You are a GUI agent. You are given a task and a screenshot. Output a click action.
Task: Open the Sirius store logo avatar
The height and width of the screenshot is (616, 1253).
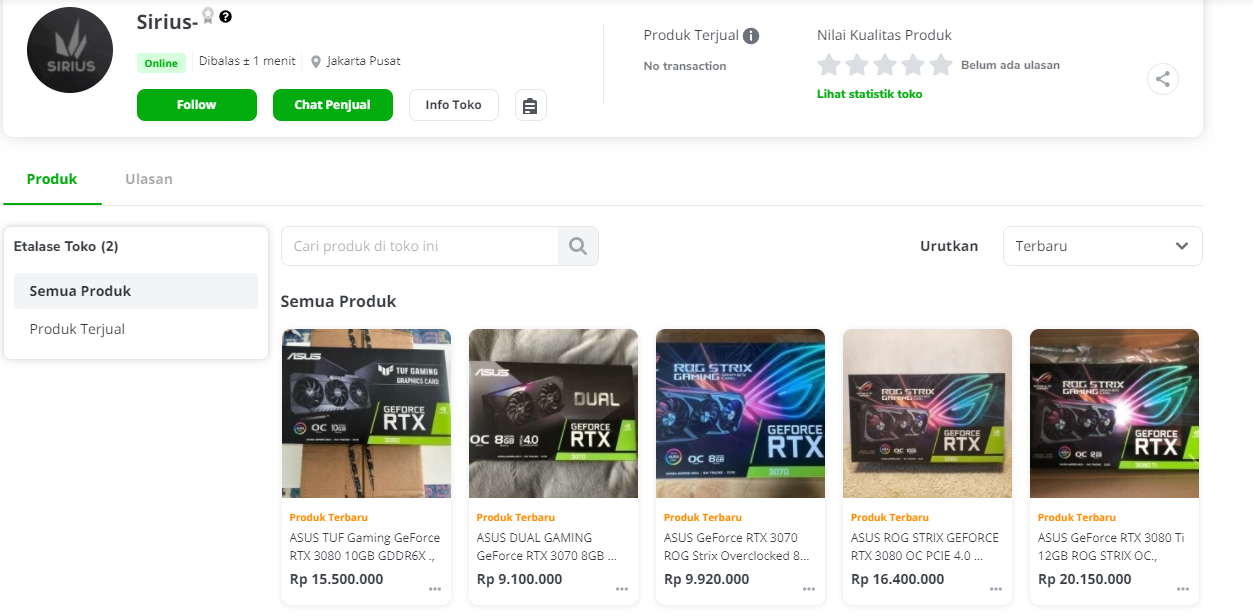70,50
